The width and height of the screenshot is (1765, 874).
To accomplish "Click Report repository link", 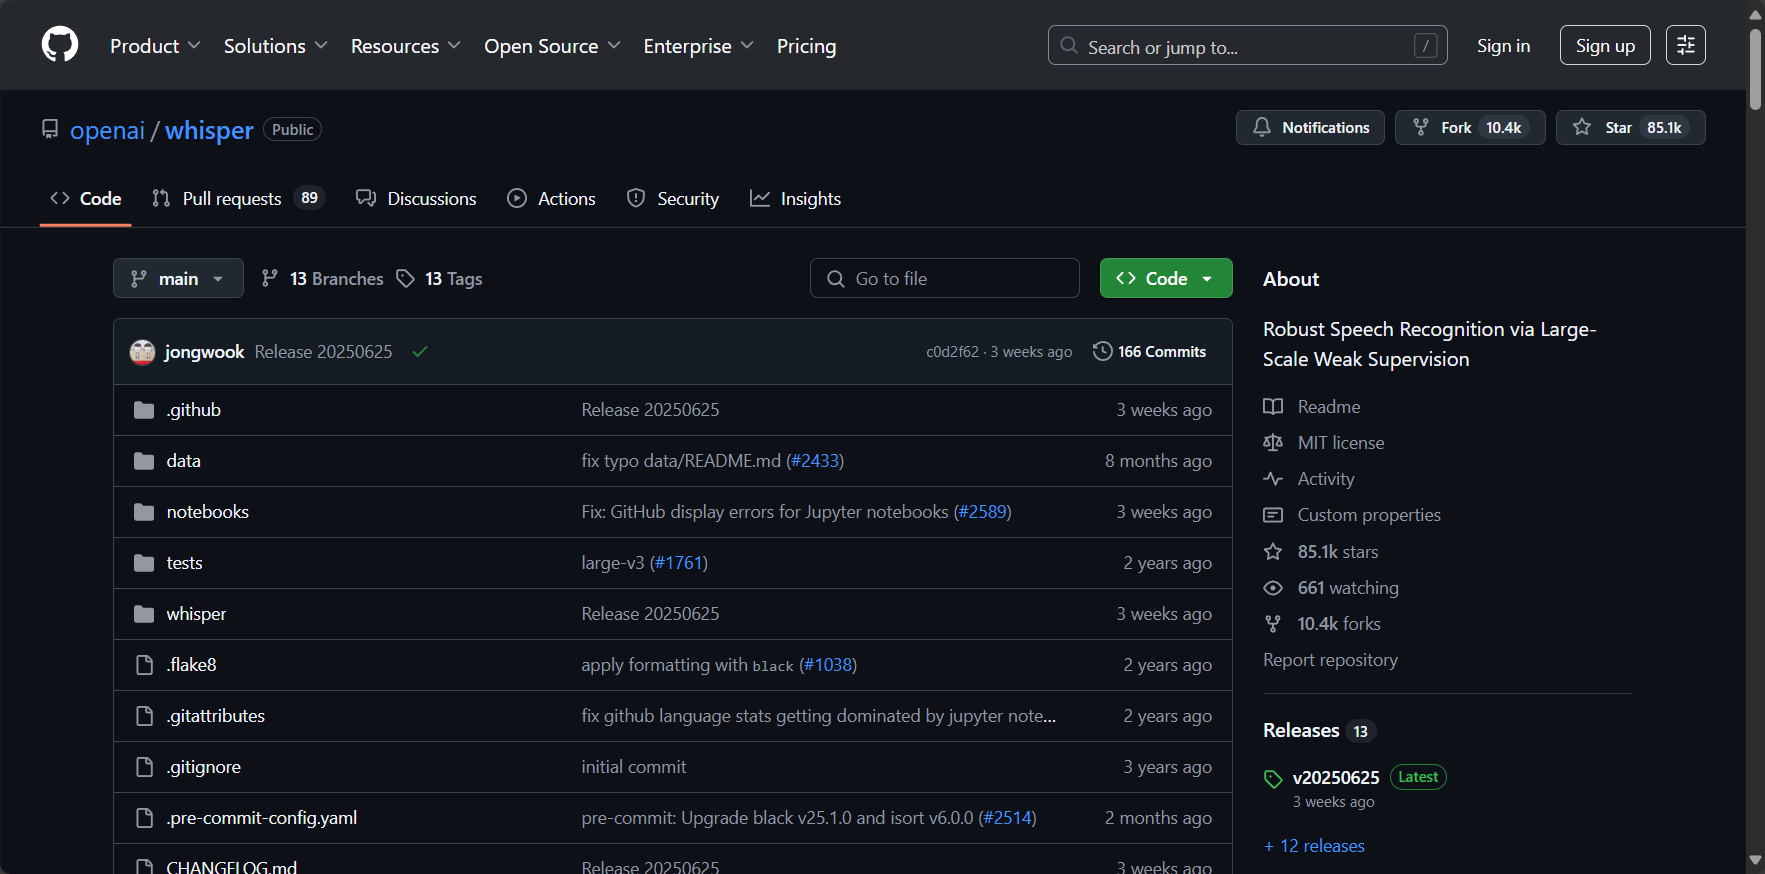I will tap(1330, 660).
